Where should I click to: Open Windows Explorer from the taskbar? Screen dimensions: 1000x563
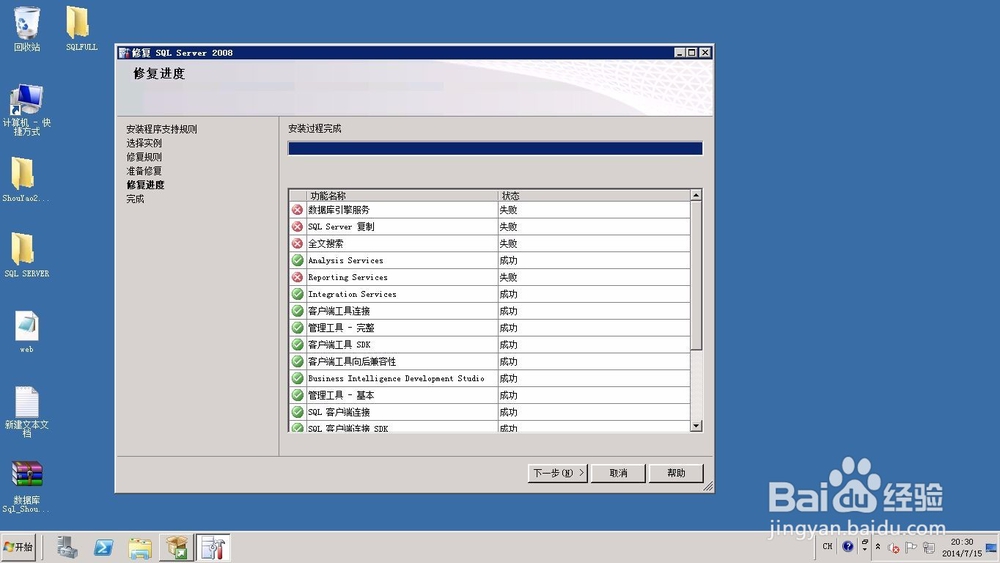(140, 548)
